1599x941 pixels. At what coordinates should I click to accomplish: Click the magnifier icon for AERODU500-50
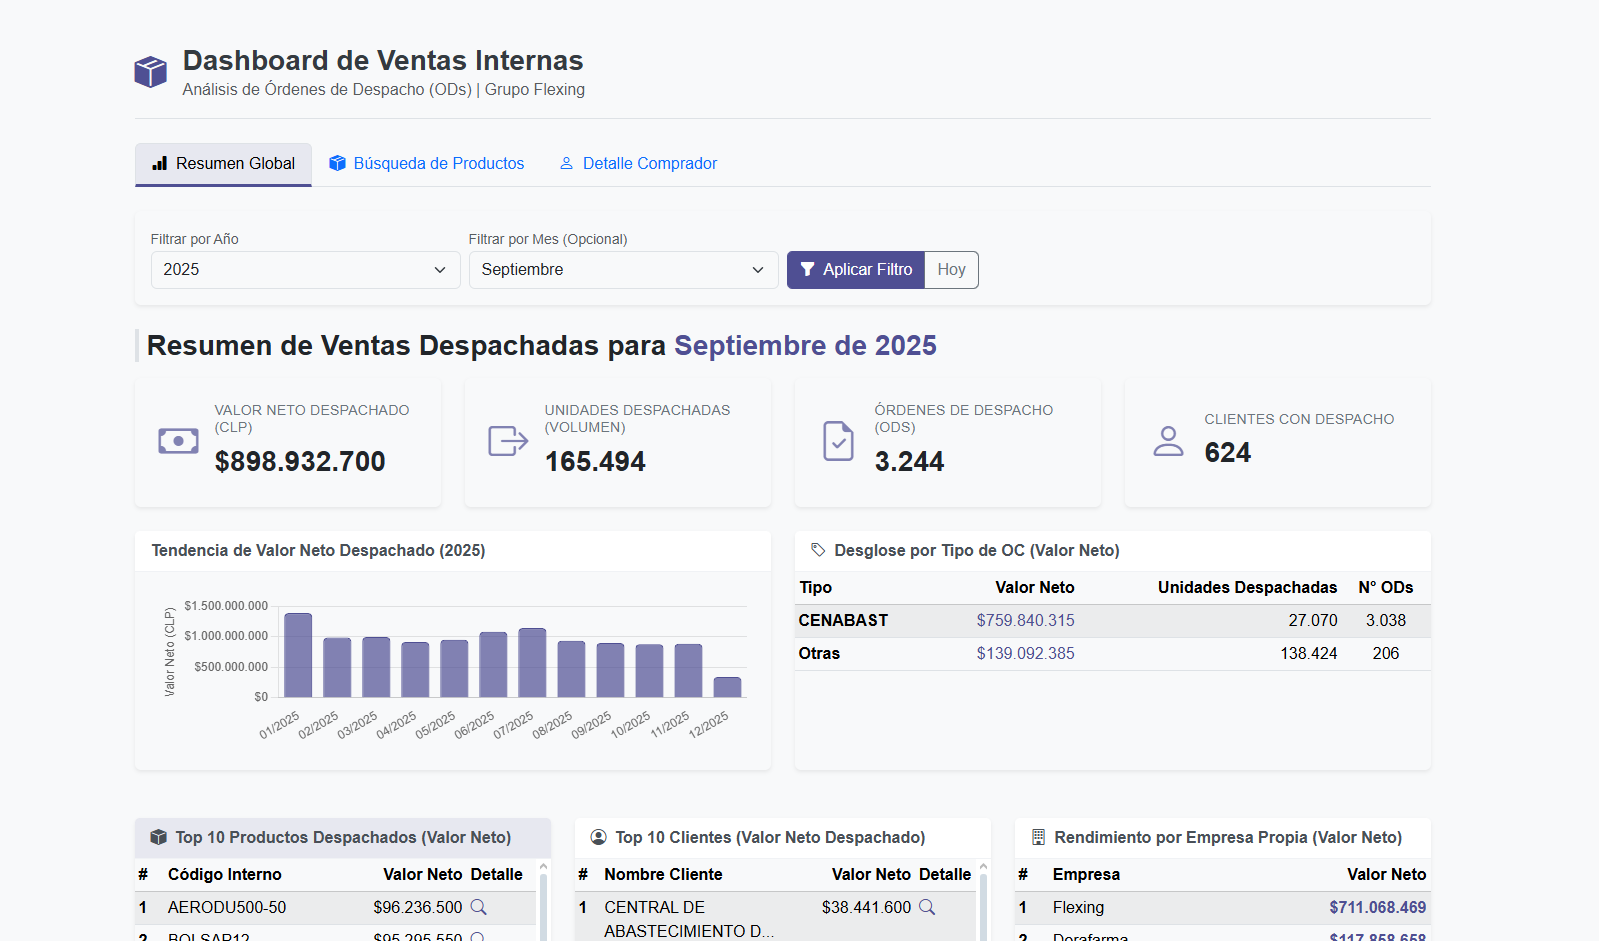[479, 907]
